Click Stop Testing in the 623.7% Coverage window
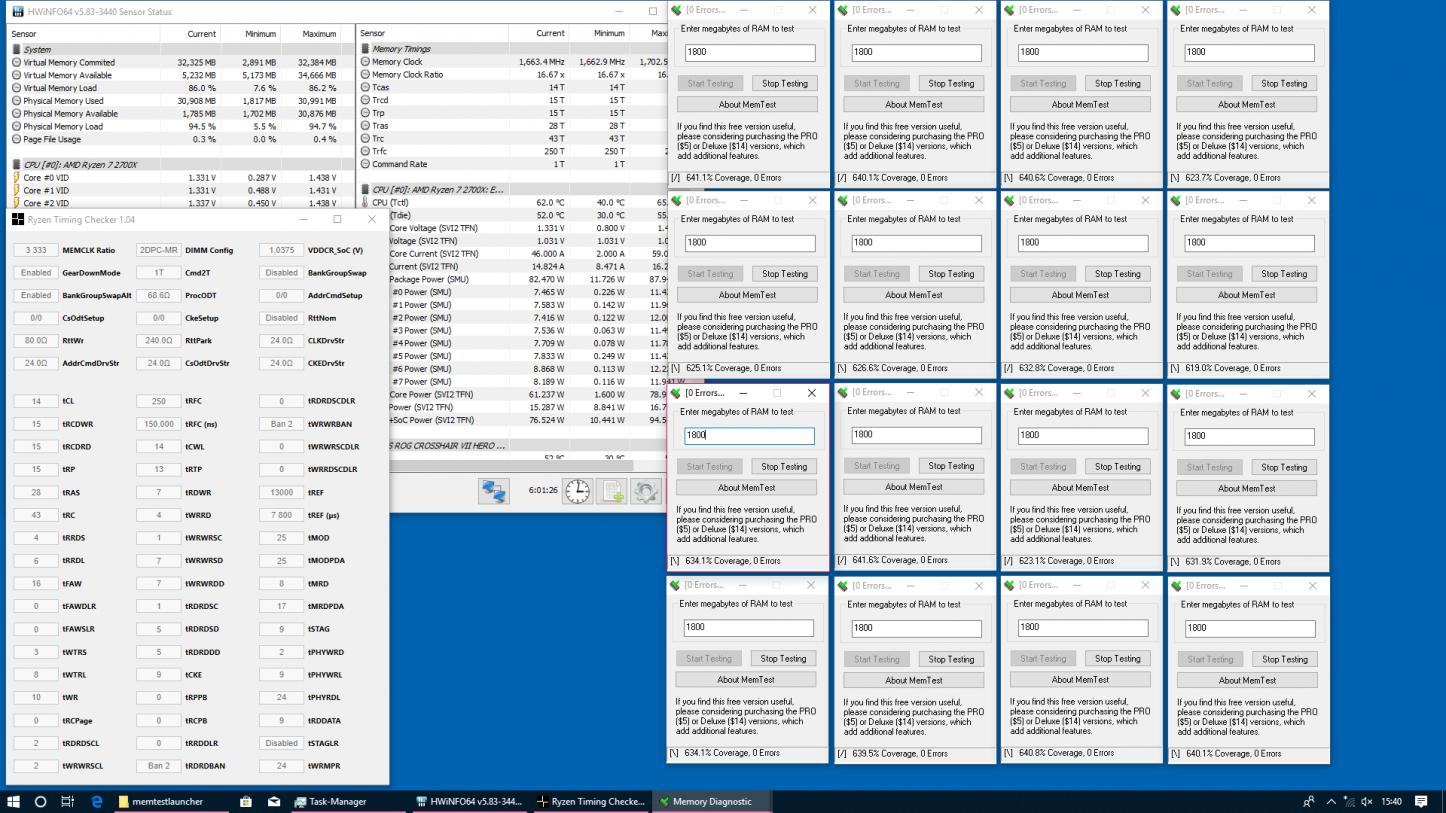This screenshot has width=1446, height=813. click(x=1284, y=83)
